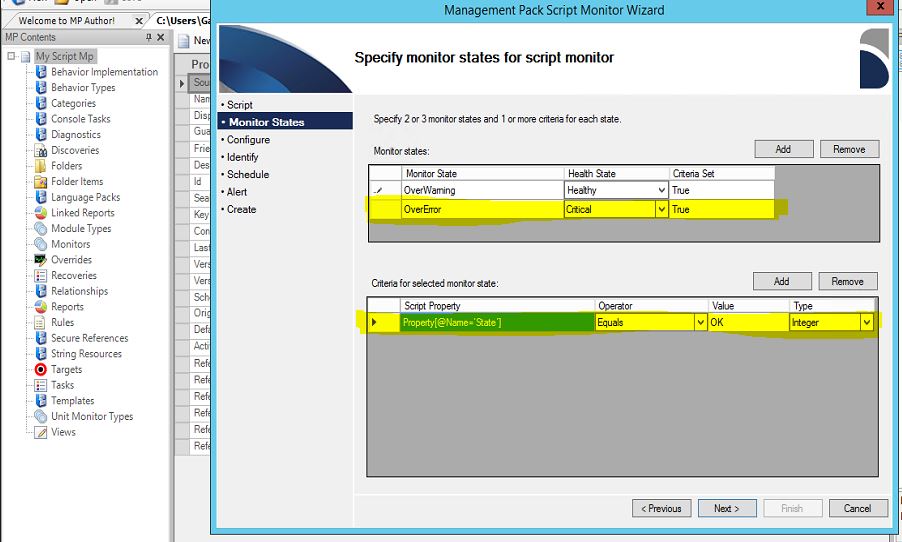Image resolution: width=902 pixels, height=542 pixels.
Task: Edit the OverError monitor state name
Action: tap(482, 209)
